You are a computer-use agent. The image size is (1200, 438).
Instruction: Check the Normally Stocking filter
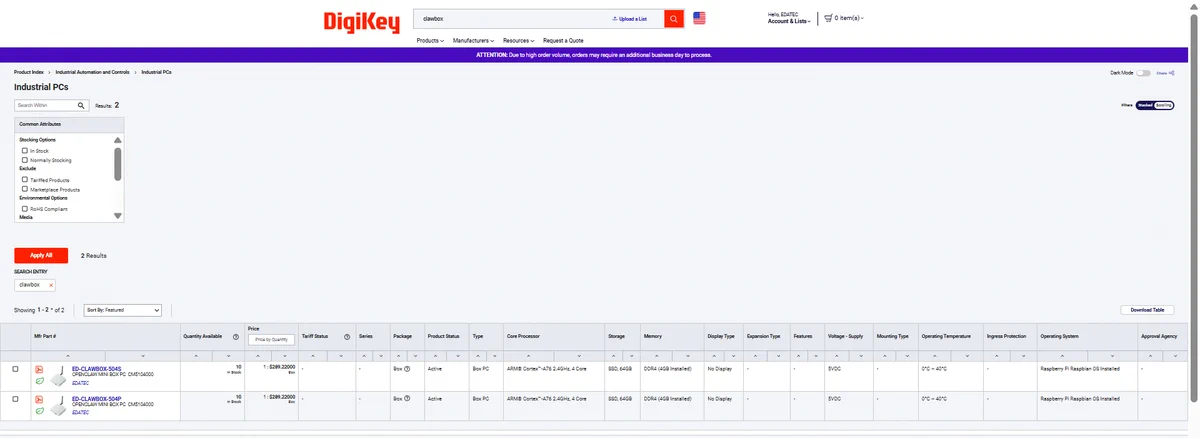[25, 160]
